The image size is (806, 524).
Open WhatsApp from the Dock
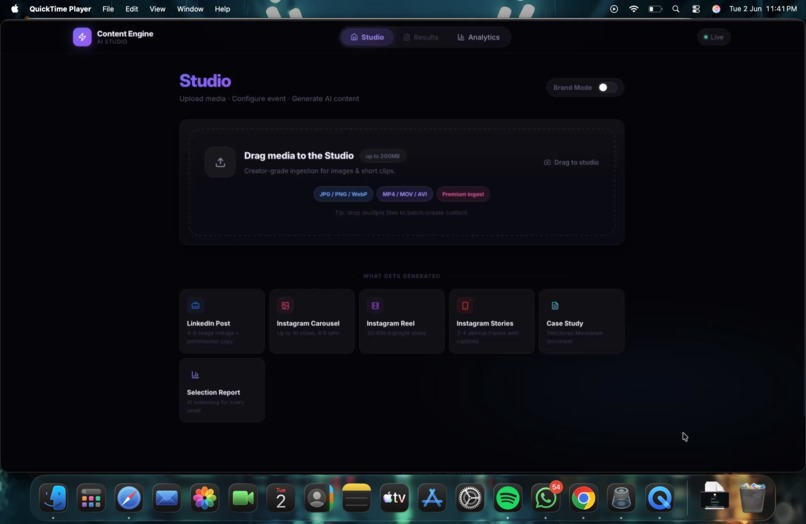[x=545, y=498]
